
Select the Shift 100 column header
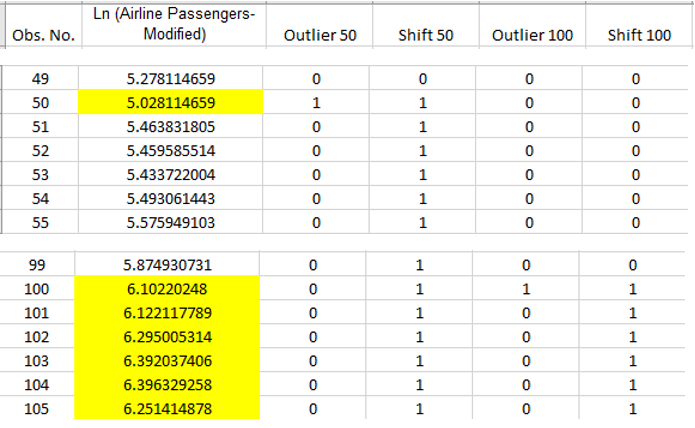click(639, 24)
